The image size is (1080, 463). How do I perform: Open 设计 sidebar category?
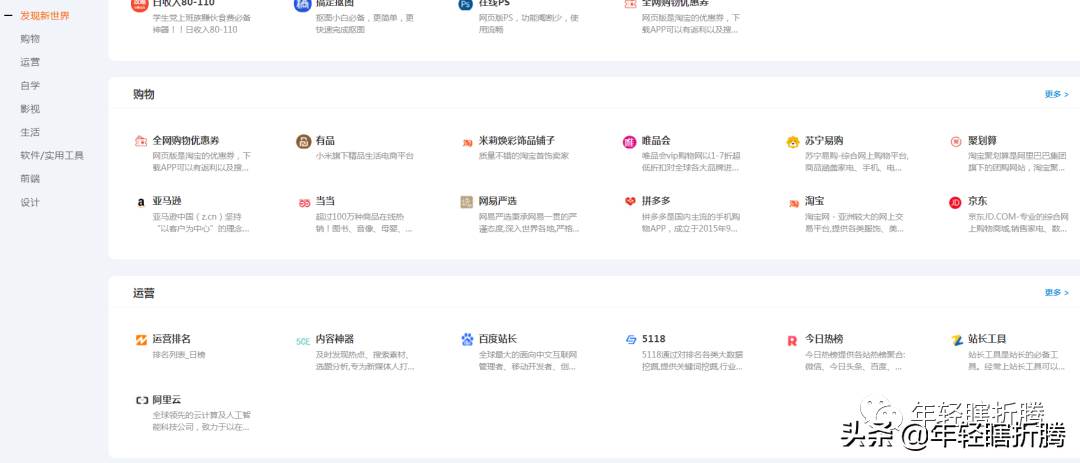(30, 203)
